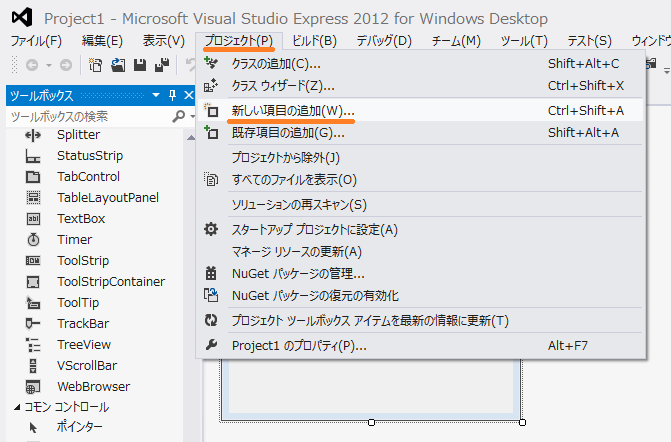The width and height of the screenshot is (671, 442).
Task: Select 新しい項目の追加(W)... menu entry
Action: pos(420,111)
